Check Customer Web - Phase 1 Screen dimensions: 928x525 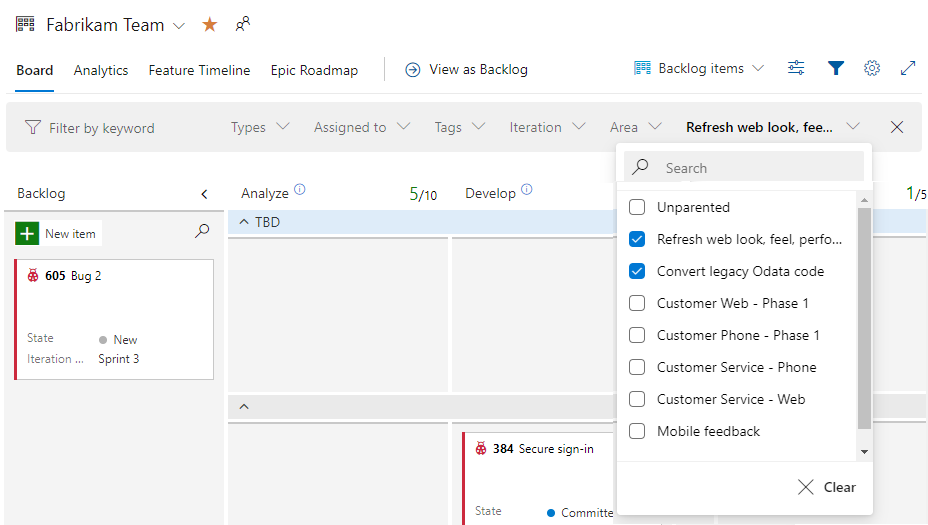point(636,303)
